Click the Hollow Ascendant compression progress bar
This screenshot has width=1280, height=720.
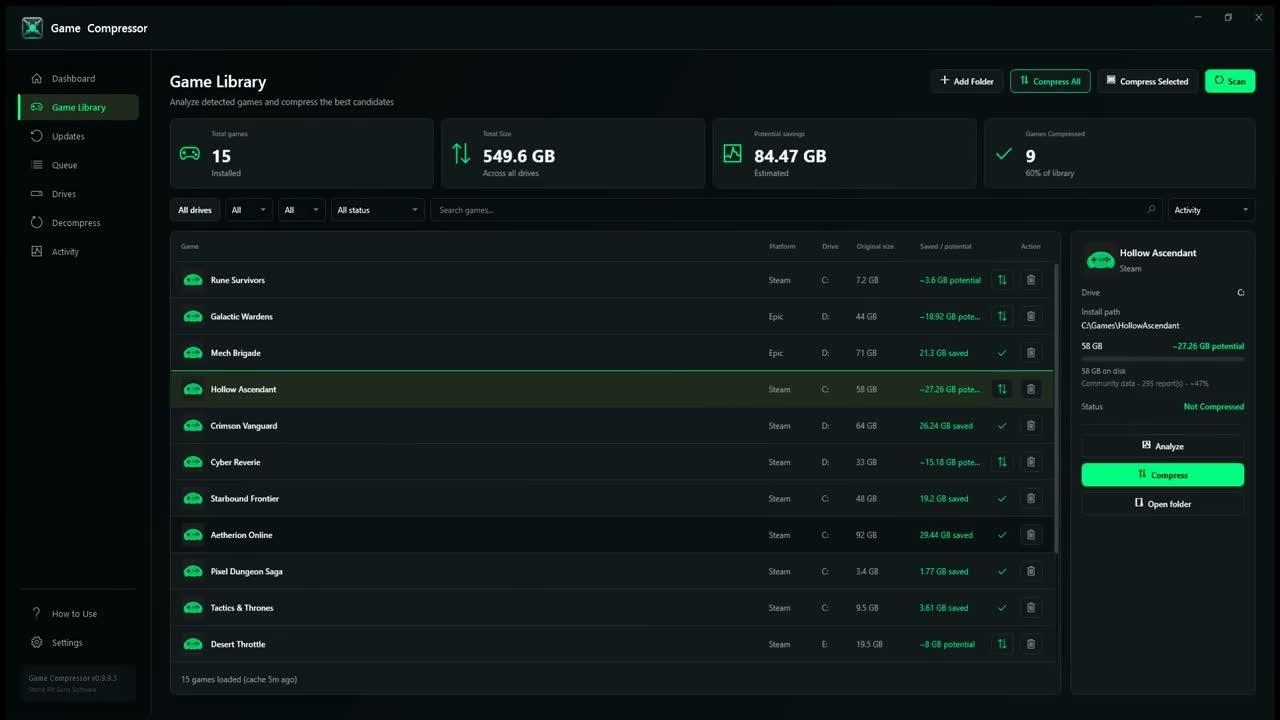pos(1163,358)
